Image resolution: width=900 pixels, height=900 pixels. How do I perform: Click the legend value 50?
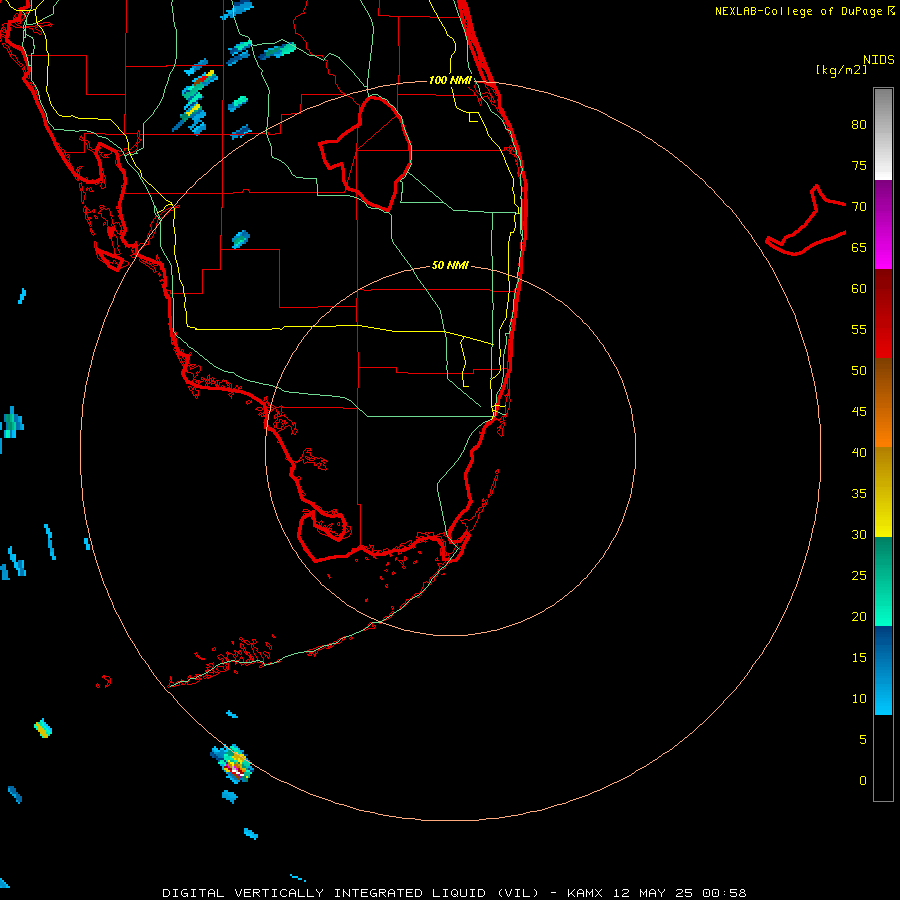pos(859,370)
